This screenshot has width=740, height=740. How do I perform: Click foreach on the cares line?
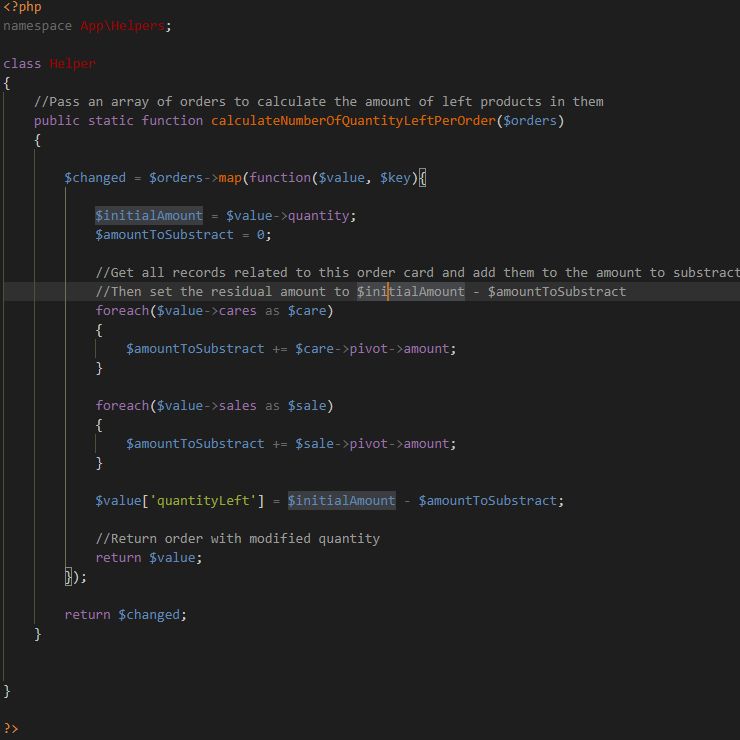(x=122, y=311)
